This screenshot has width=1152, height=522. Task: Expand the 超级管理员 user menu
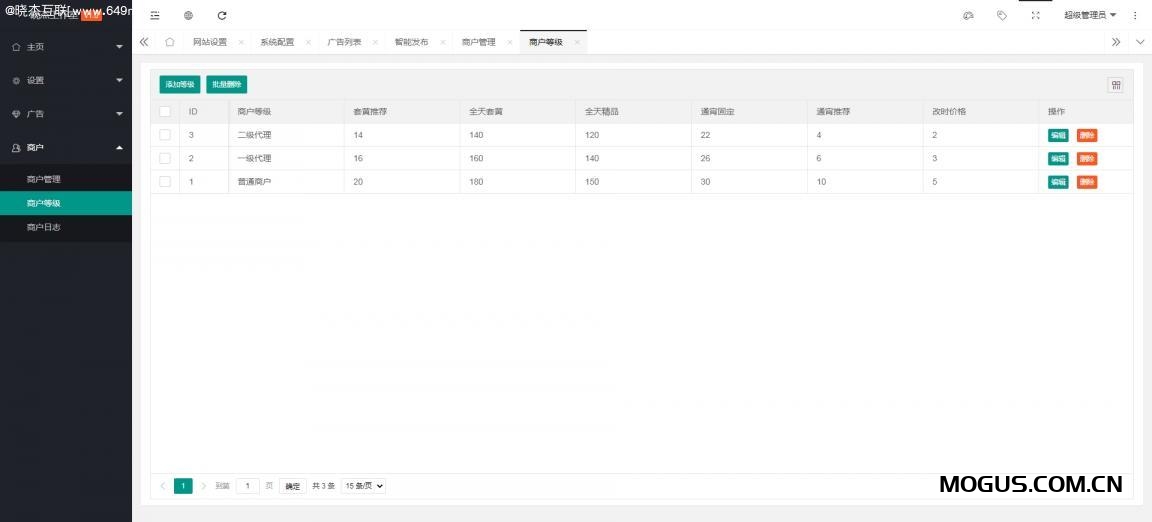1089,15
